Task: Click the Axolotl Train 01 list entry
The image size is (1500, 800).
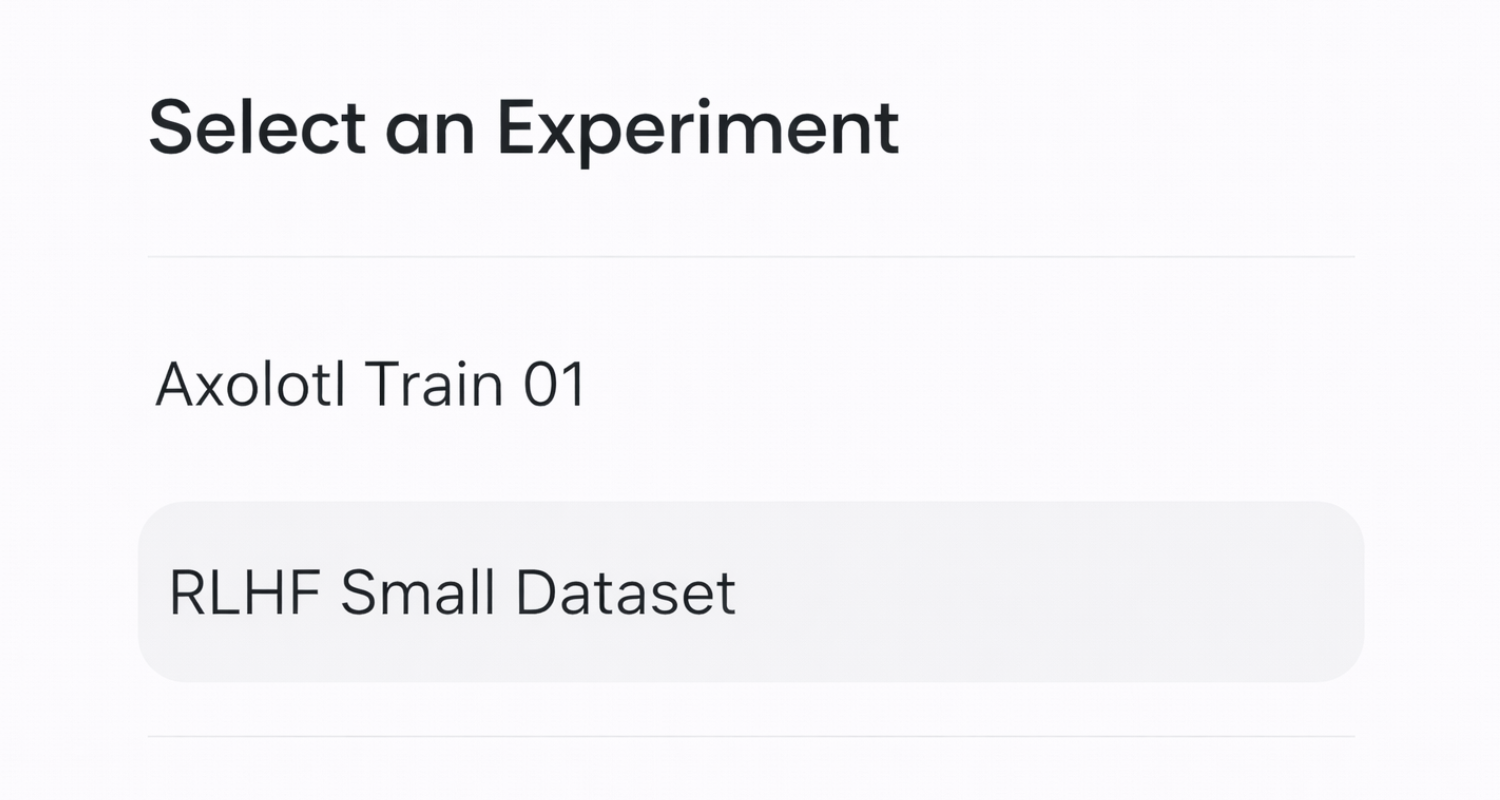Action: pyautogui.click(x=370, y=385)
